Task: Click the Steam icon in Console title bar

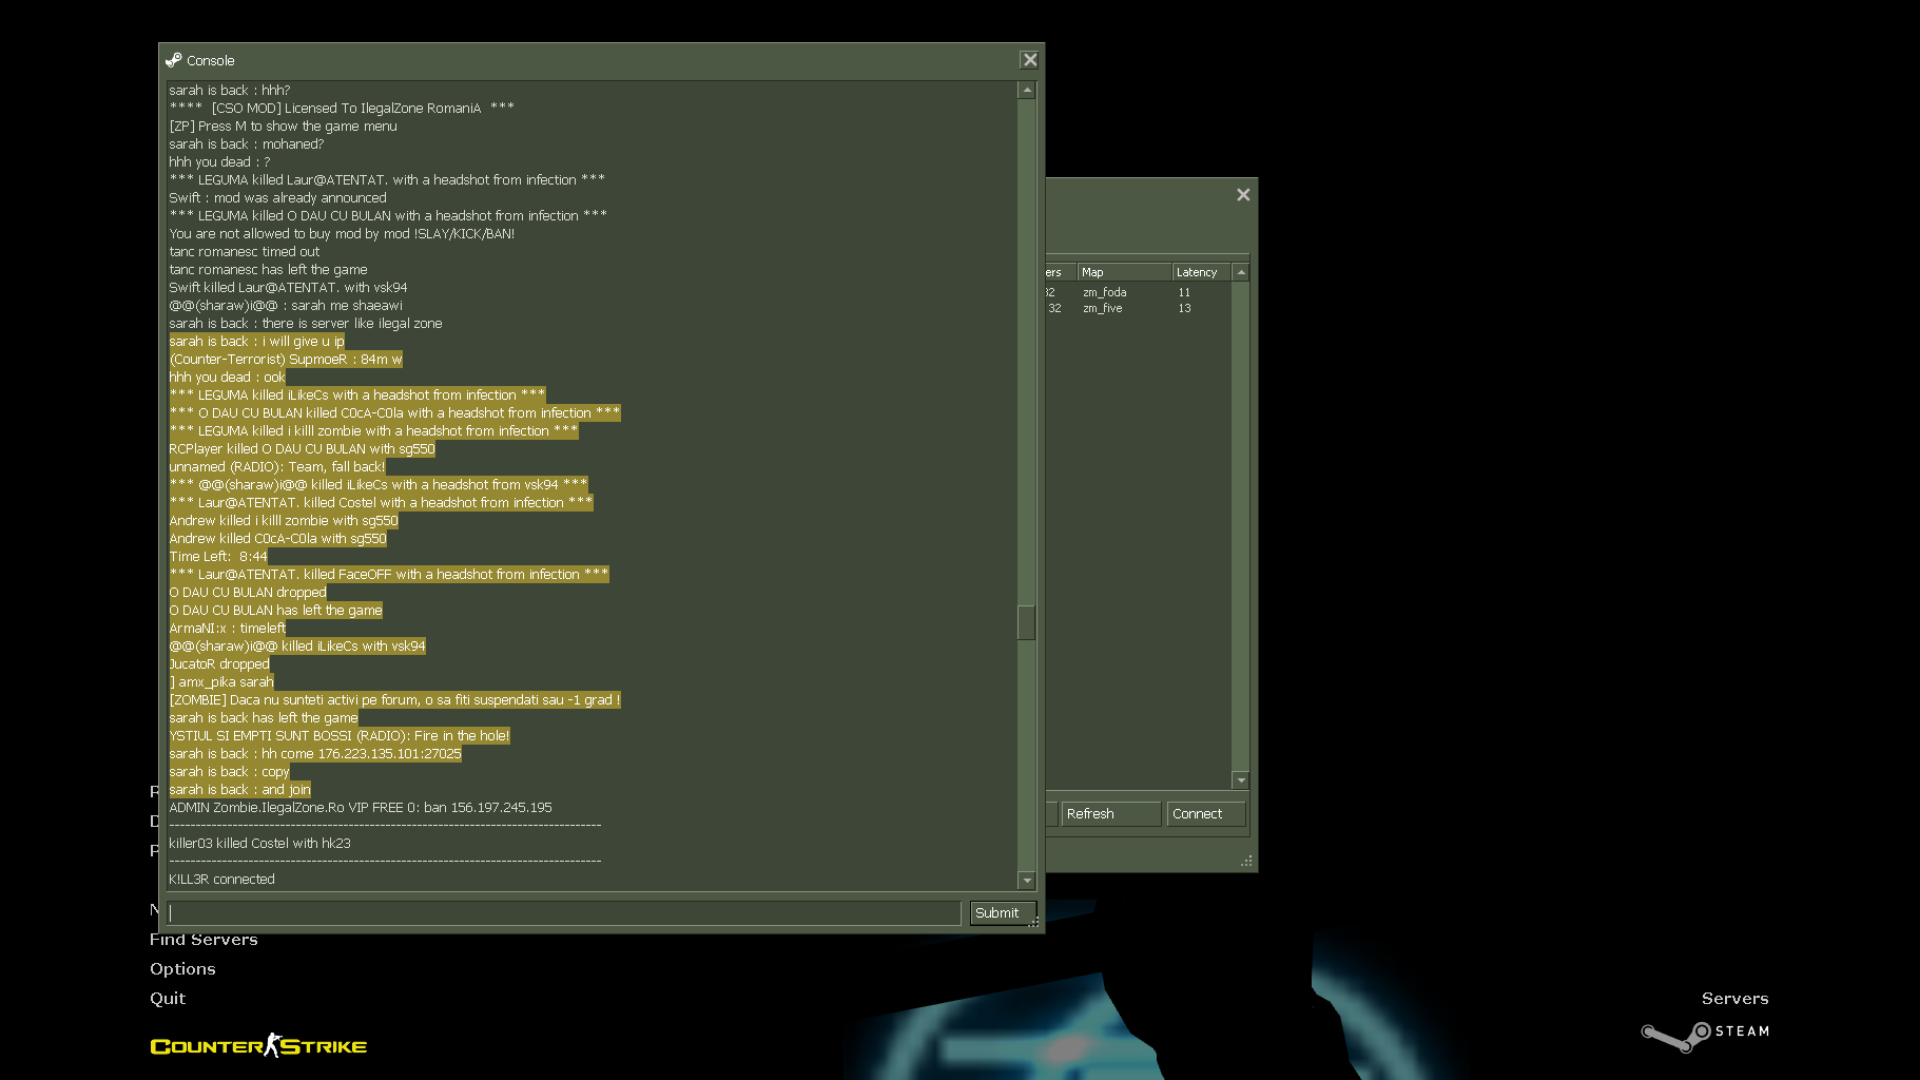Action: pyautogui.click(x=173, y=60)
